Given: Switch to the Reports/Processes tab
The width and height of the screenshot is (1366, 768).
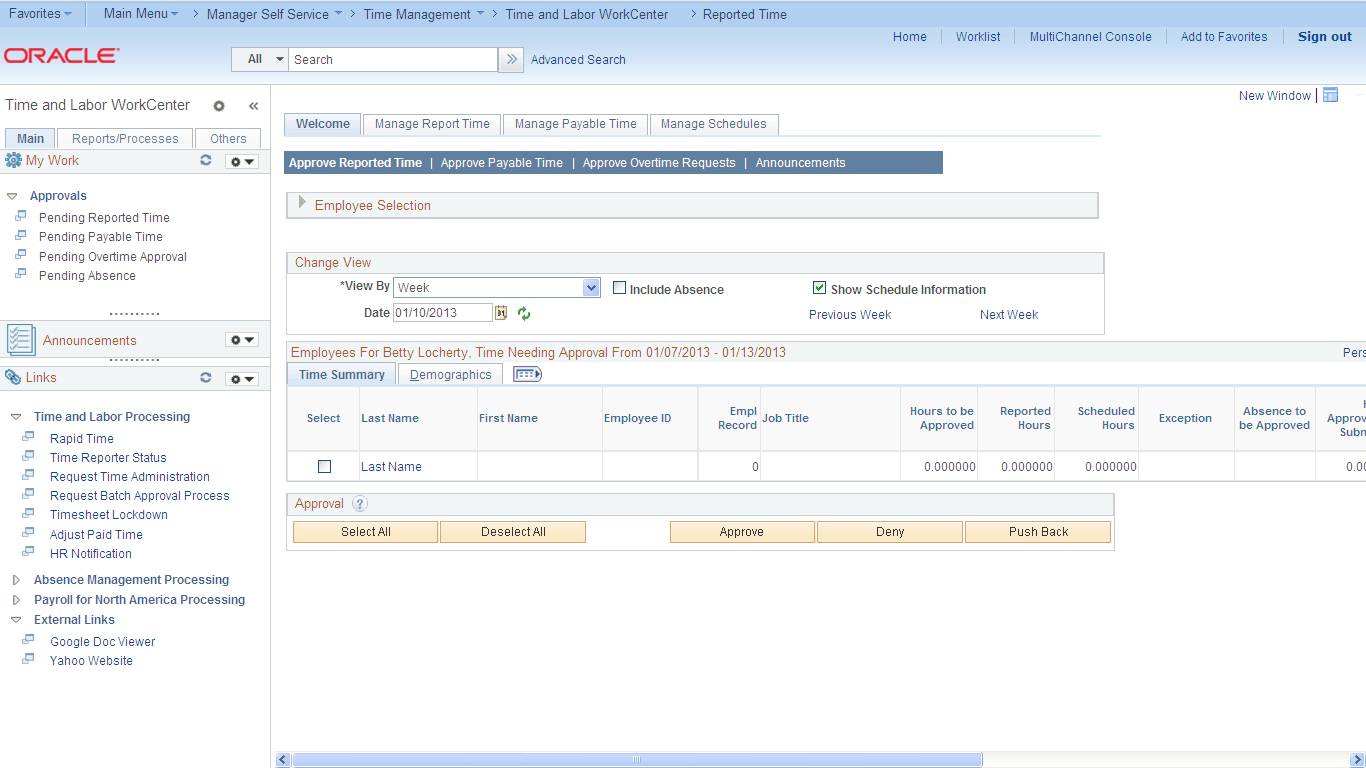Looking at the screenshot, I should (124, 137).
